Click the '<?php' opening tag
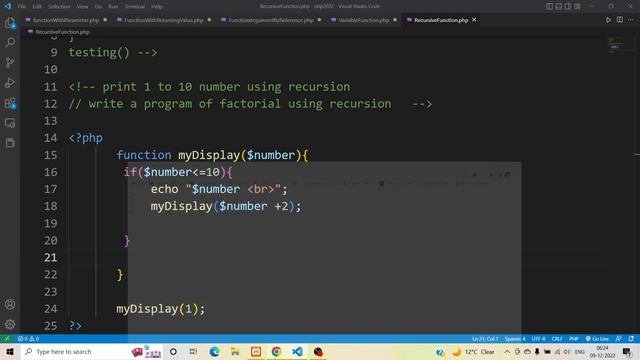640x360 pixels. [86, 138]
